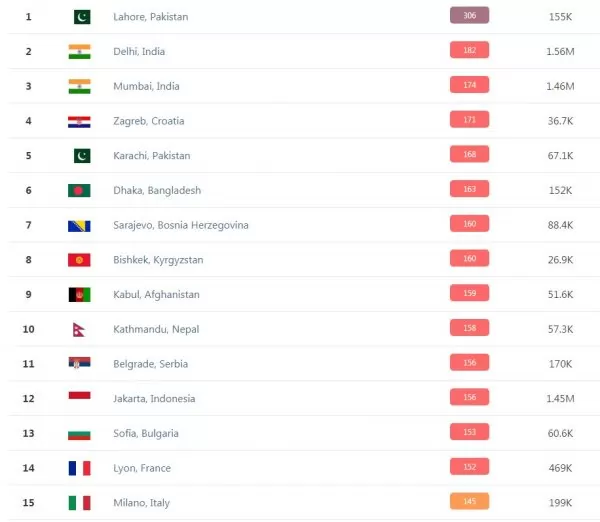Click the Pakistan flag beside Lahore
The height and width of the screenshot is (522, 600).
click(x=82, y=17)
